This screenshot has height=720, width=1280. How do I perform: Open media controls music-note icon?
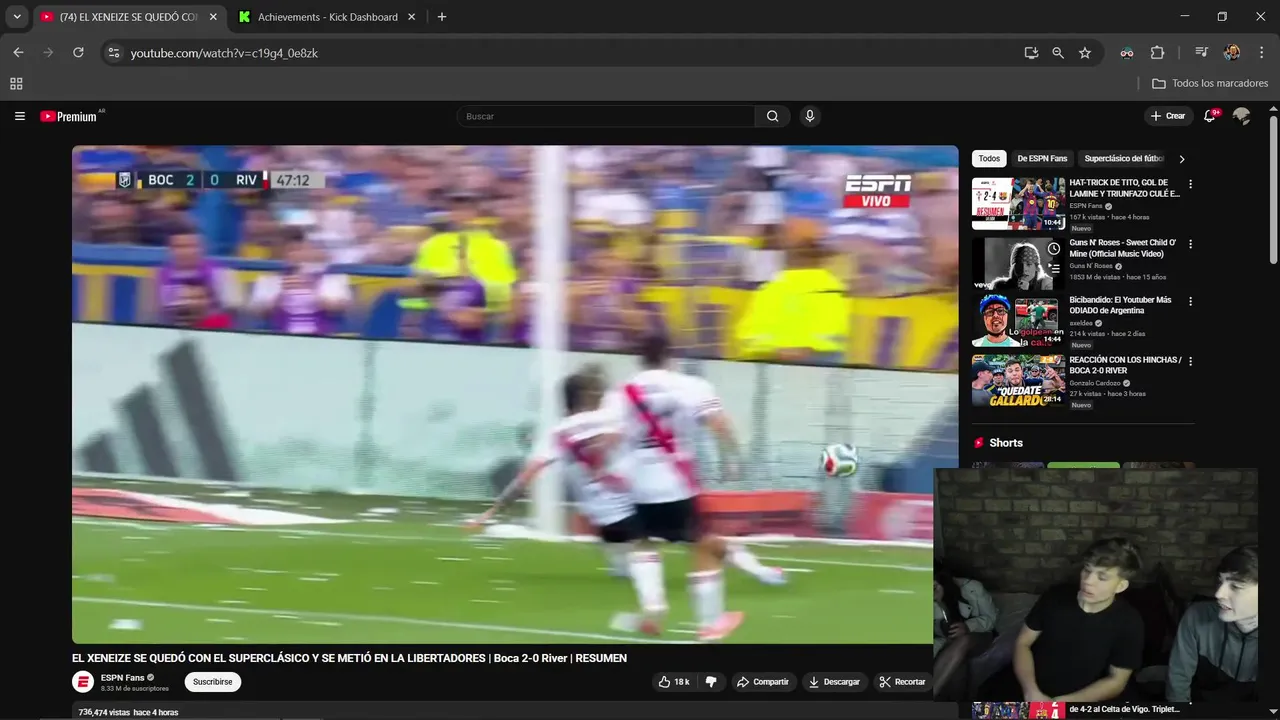tap(1202, 53)
